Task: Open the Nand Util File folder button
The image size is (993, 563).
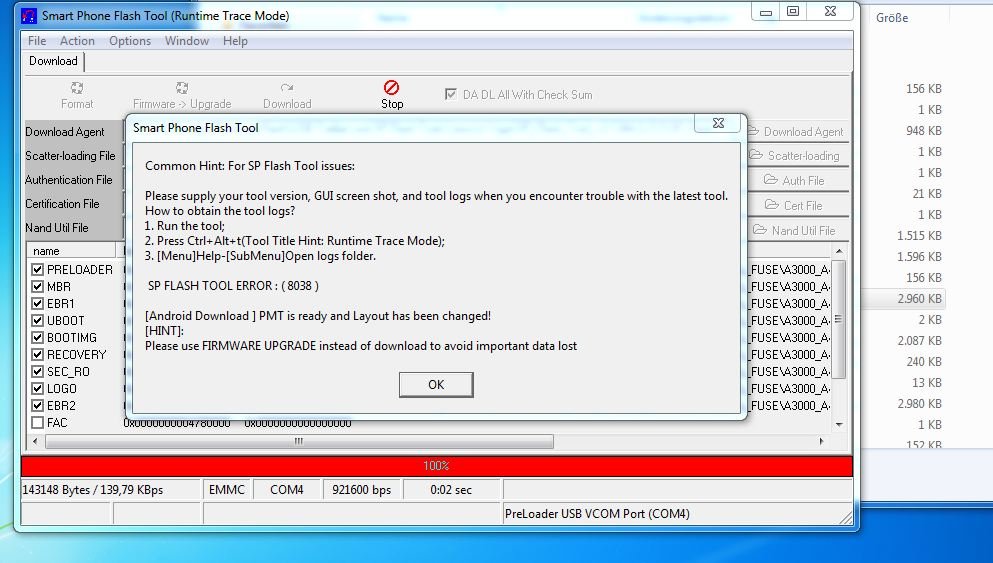Action: [798, 231]
